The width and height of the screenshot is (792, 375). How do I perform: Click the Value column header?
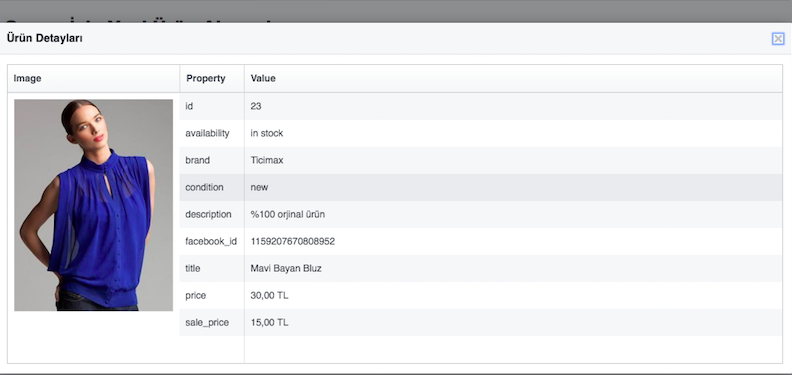pos(263,78)
